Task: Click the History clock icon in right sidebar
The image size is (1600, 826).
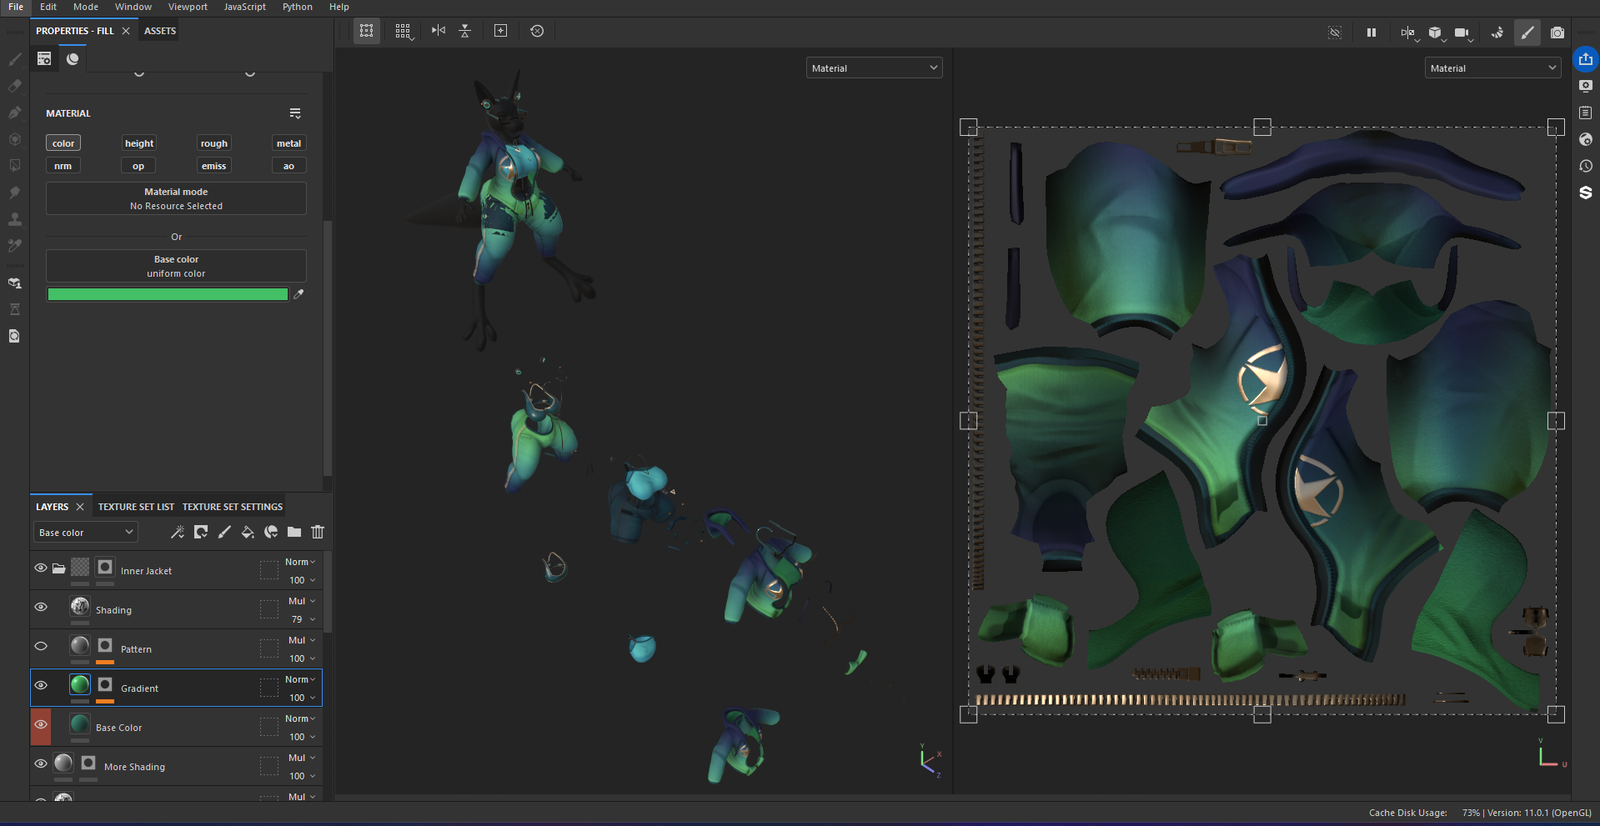Action: click(1586, 166)
